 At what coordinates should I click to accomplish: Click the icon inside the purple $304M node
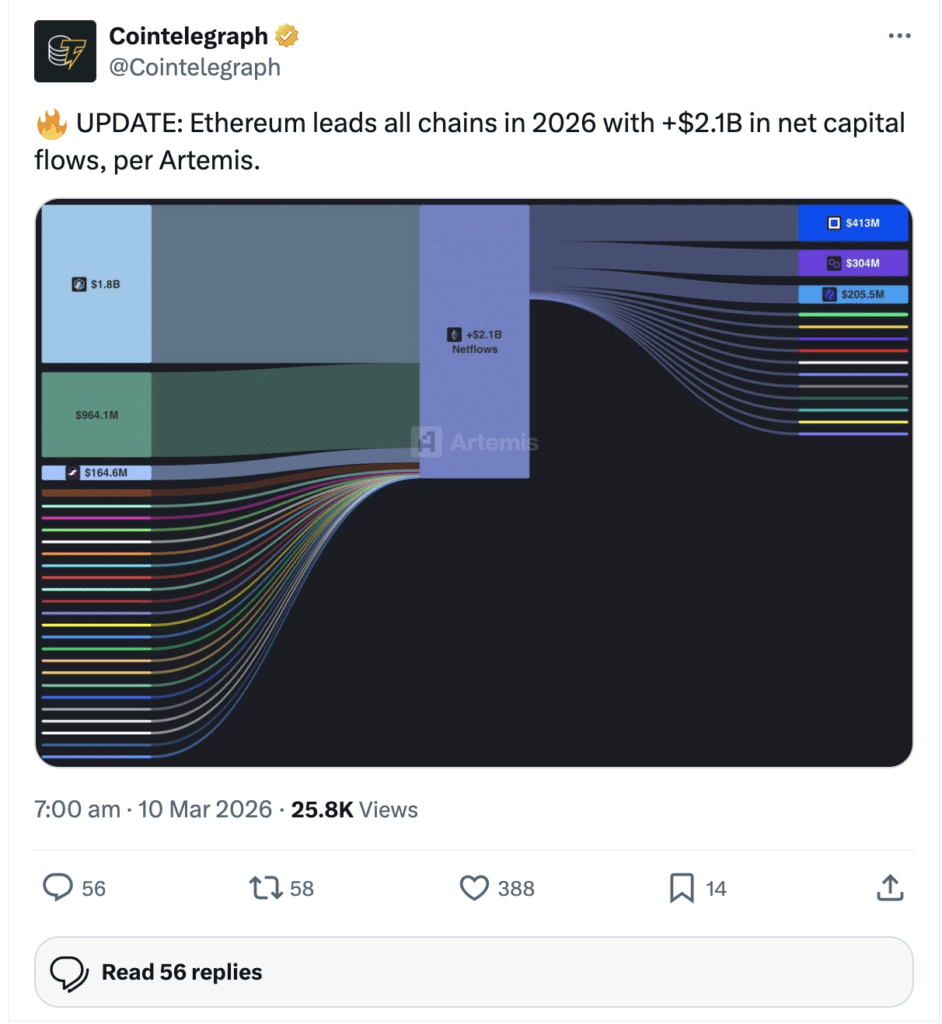[x=835, y=263]
